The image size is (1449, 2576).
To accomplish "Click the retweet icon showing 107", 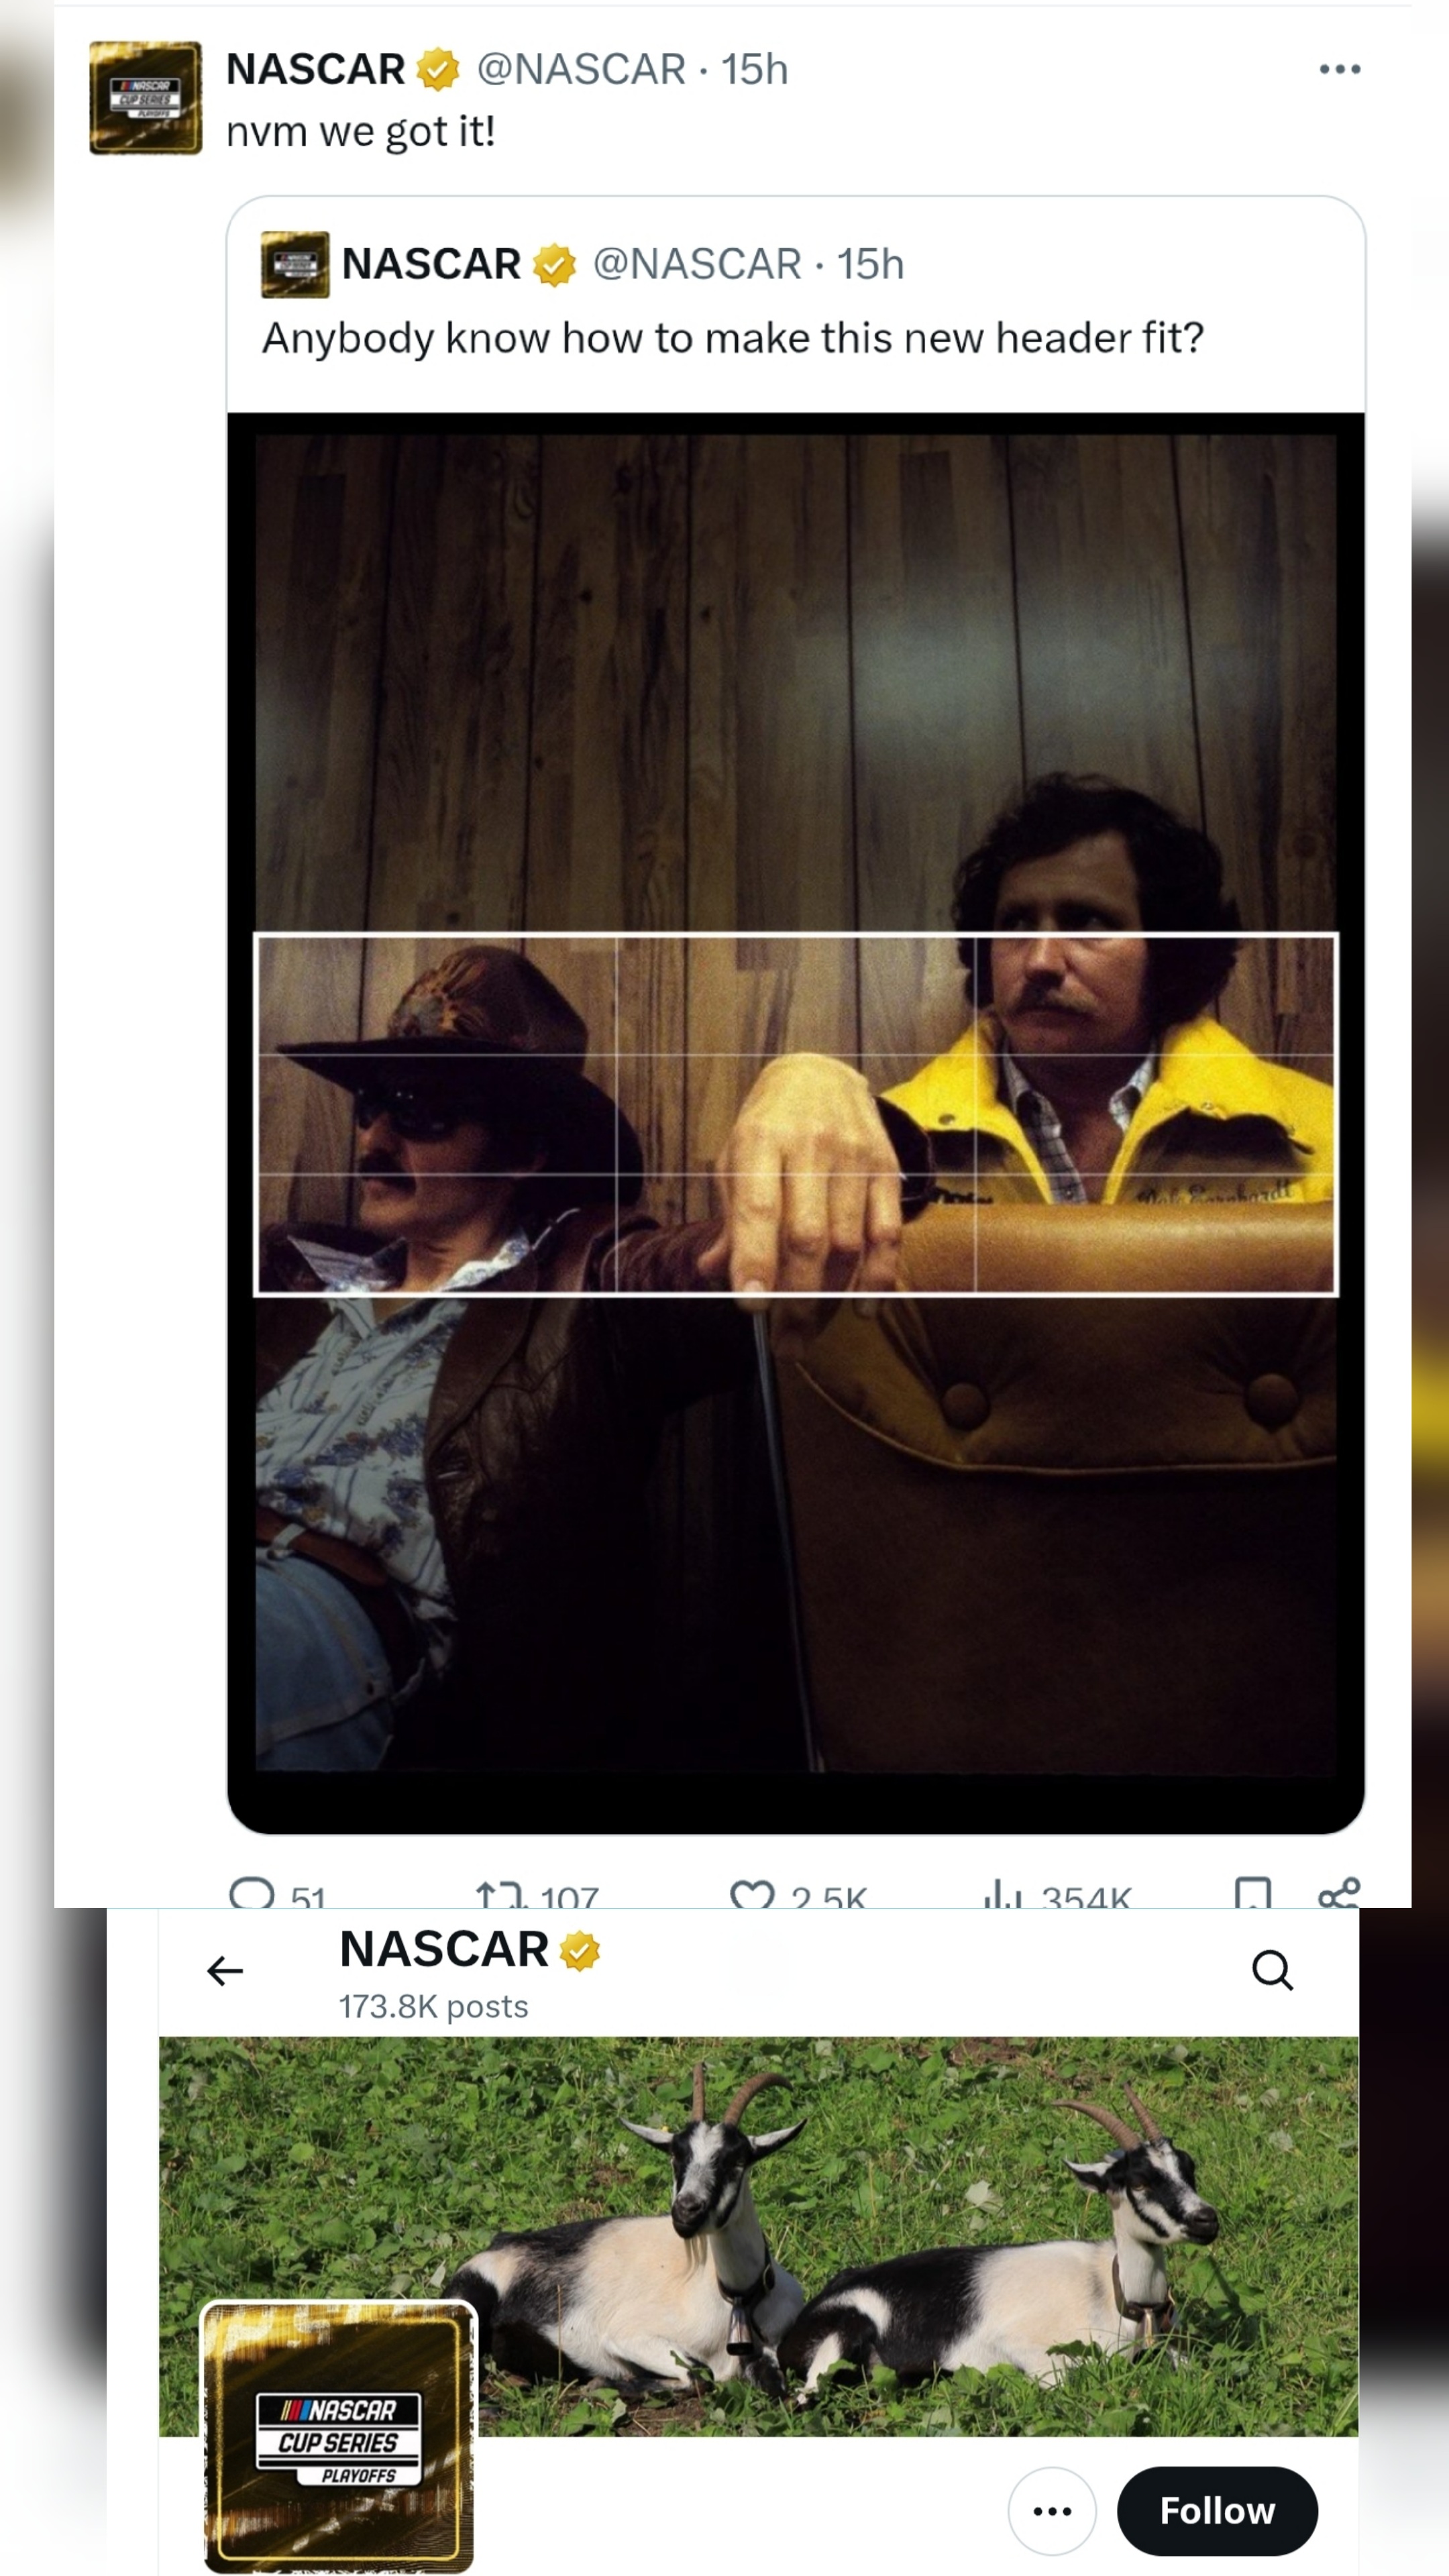I will coord(500,1894).
